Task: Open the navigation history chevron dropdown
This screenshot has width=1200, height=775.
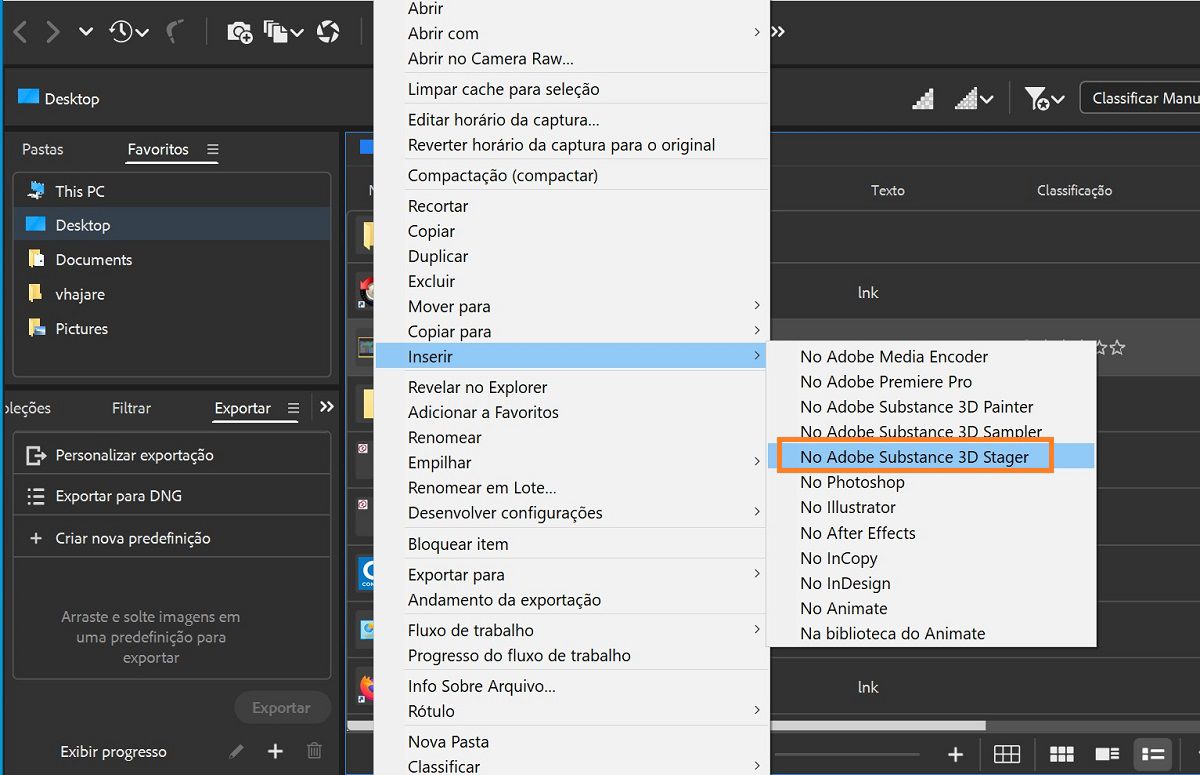Action: click(86, 32)
